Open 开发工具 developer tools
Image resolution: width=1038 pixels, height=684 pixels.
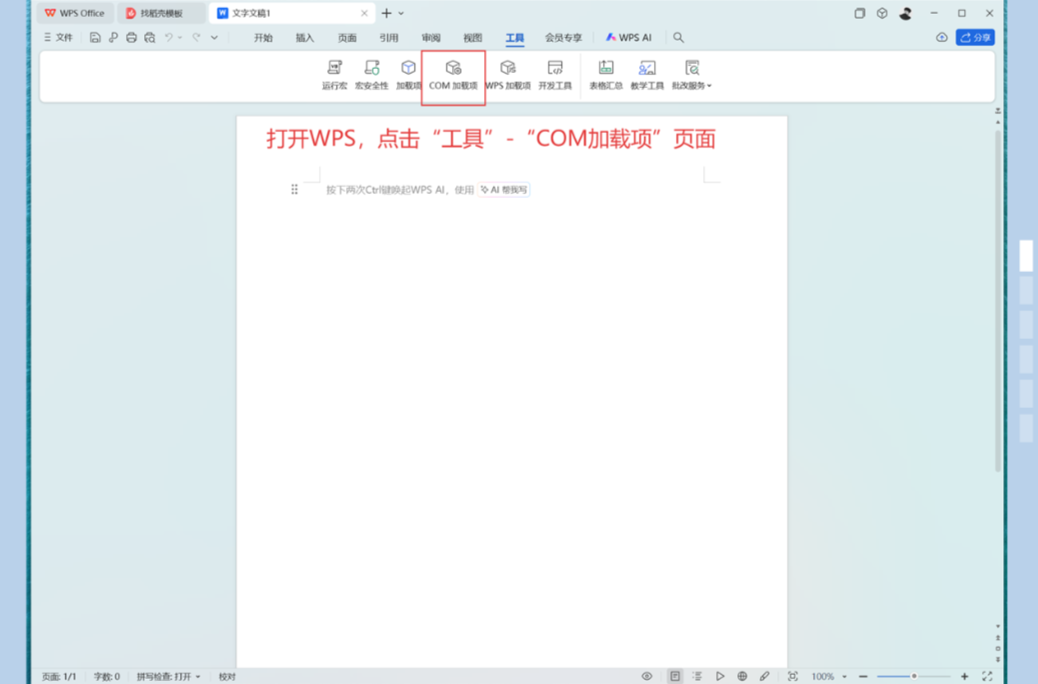coord(555,75)
